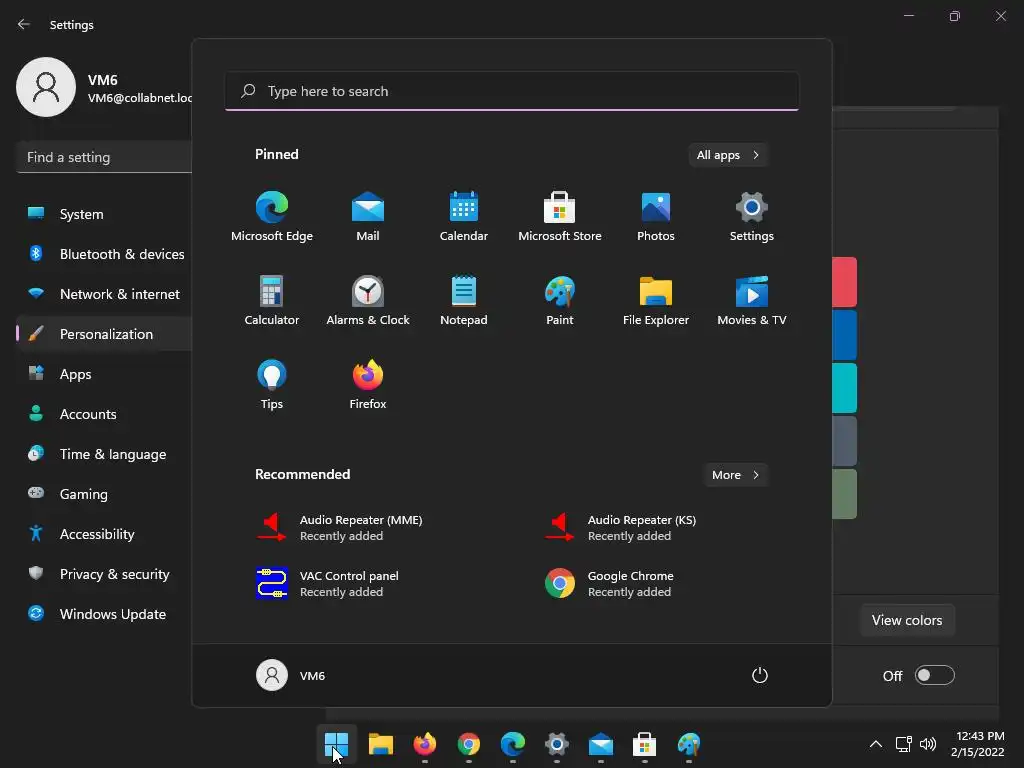This screenshot has height=768, width=1024.
Task: Open the pinned Calendar app
Action: click(x=464, y=217)
